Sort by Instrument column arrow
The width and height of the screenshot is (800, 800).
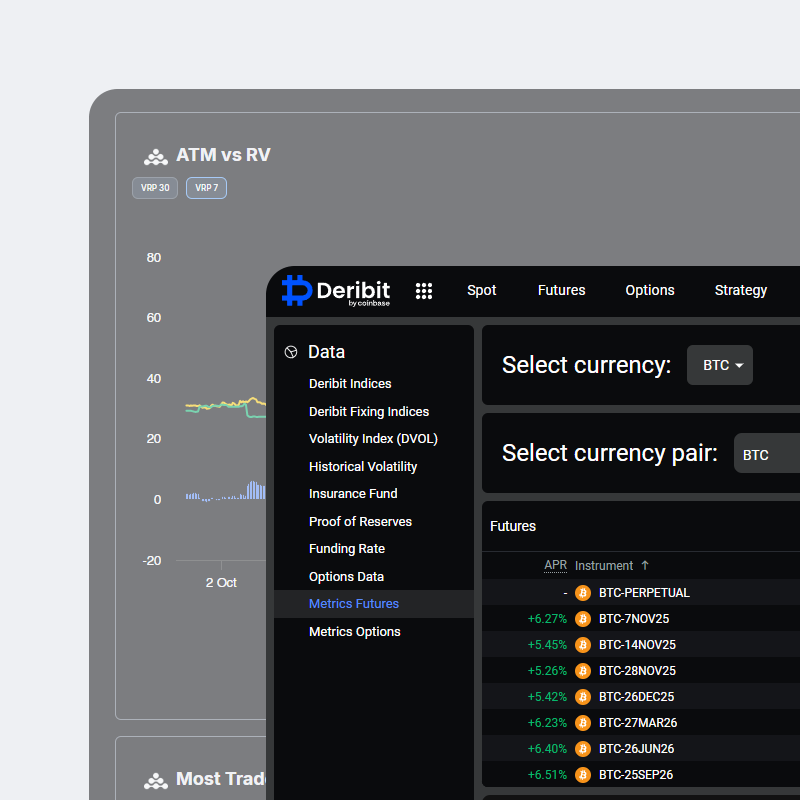click(645, 566)
